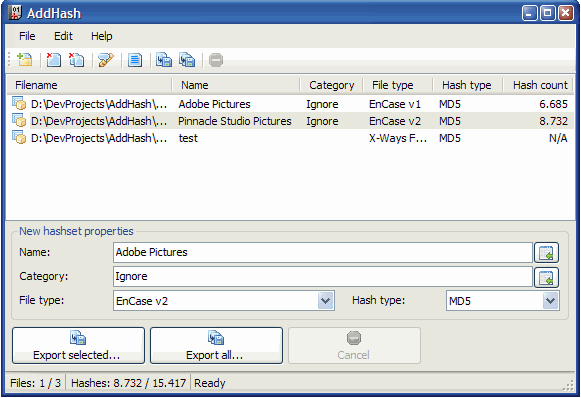This screenshot has height=398, width=581.
Task: Click the grey cancel toolbar icon
Action: 216,60
